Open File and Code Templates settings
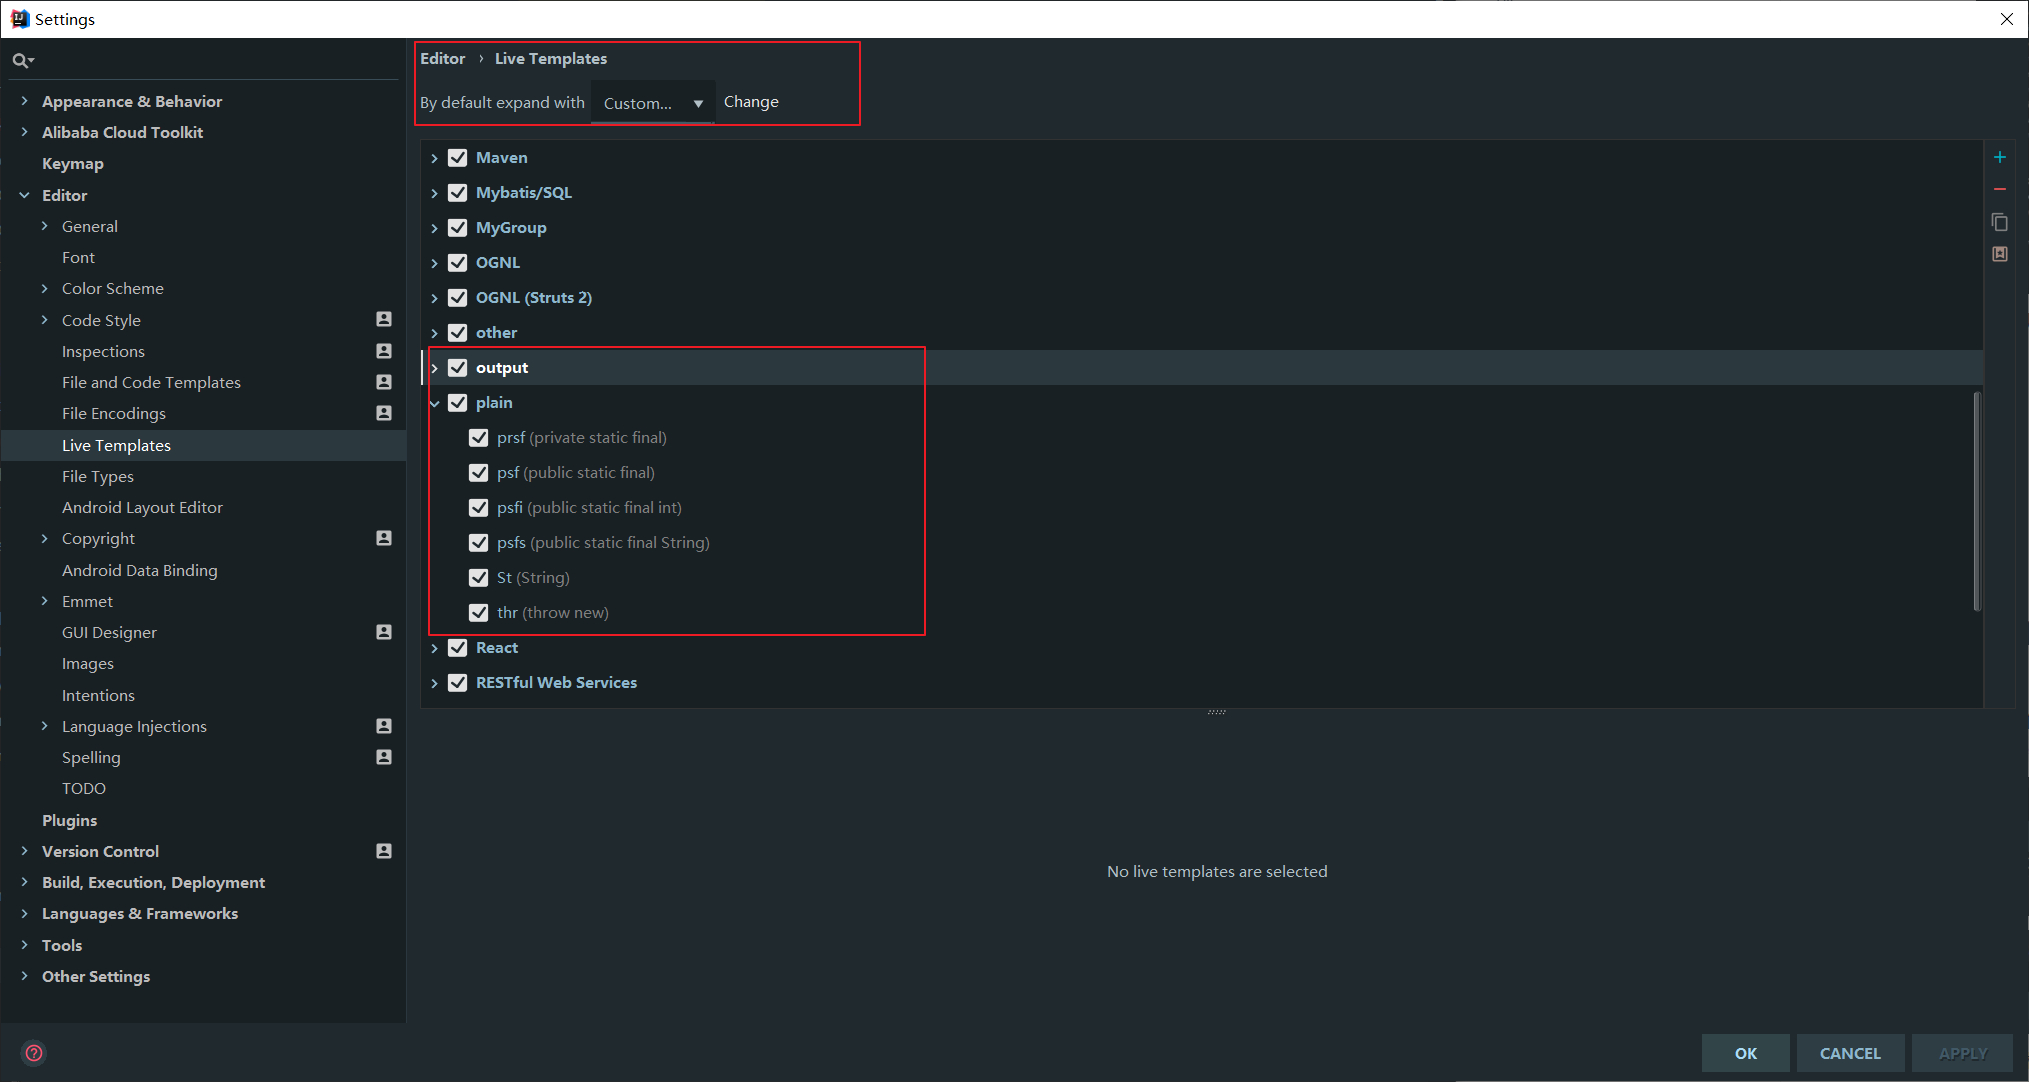Image resolution: width=2029 pixels, height=1082 pixels. coord(151,382)
